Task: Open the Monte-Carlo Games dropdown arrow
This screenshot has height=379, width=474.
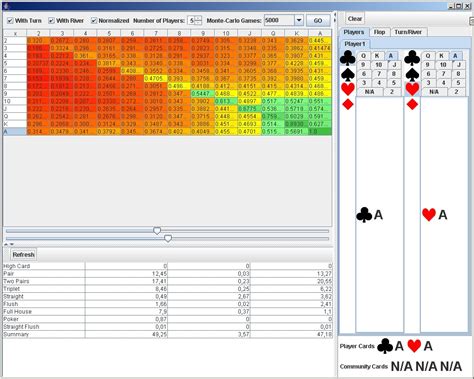Action: point(299,21)
